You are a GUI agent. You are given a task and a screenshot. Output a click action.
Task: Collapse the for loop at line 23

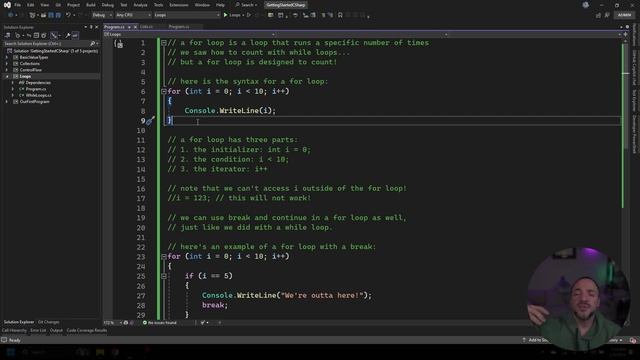164,257
